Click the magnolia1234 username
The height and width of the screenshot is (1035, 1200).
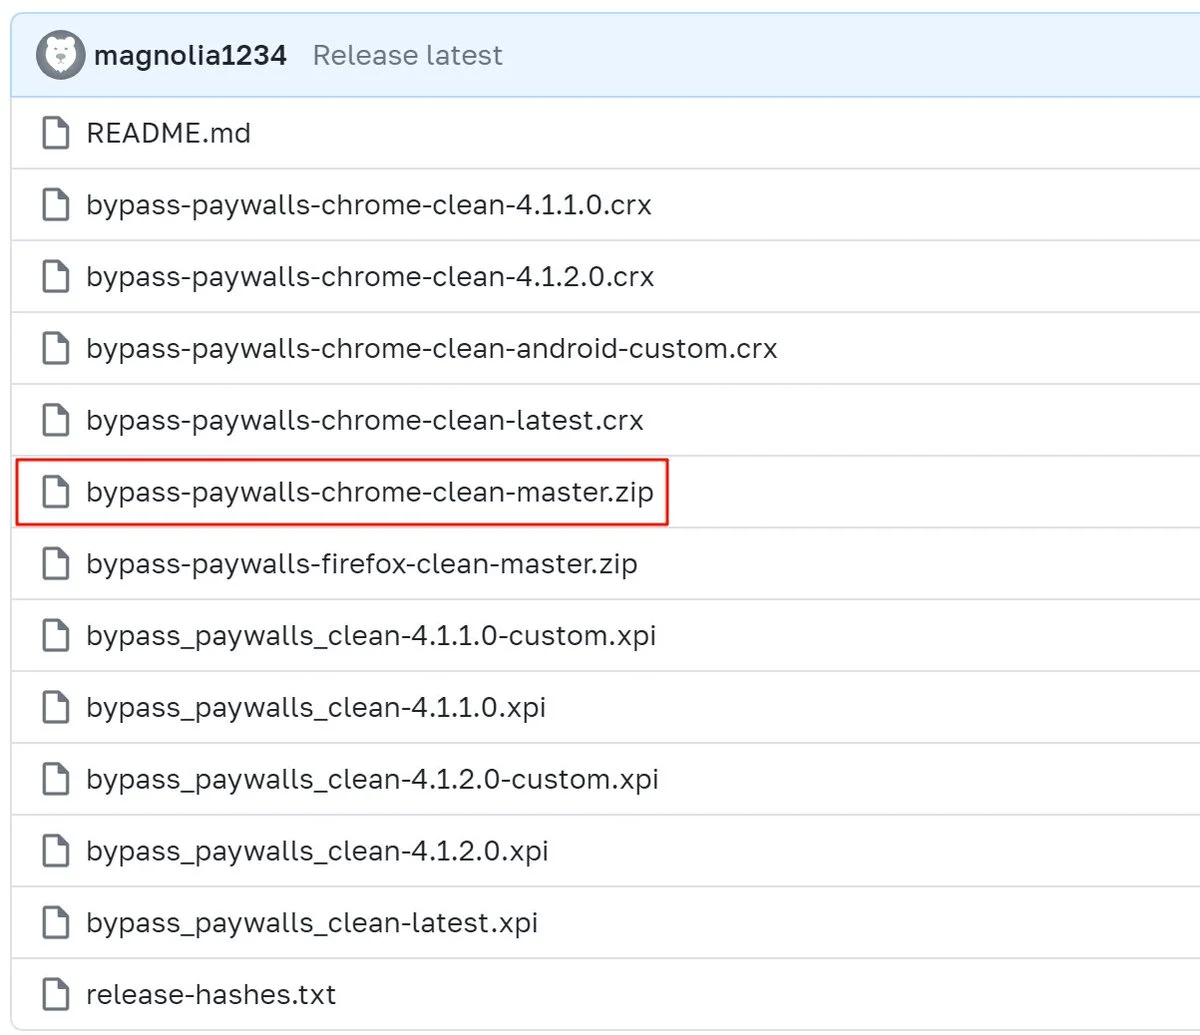pos(189,55)
